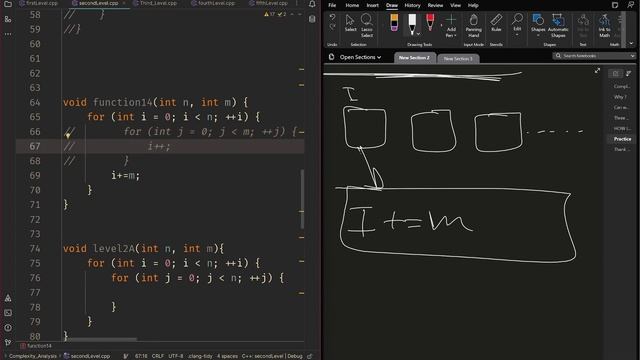Viewport: 640px width, 360px height.
Task: Open the OneNote Review tab
Action: 435,5
